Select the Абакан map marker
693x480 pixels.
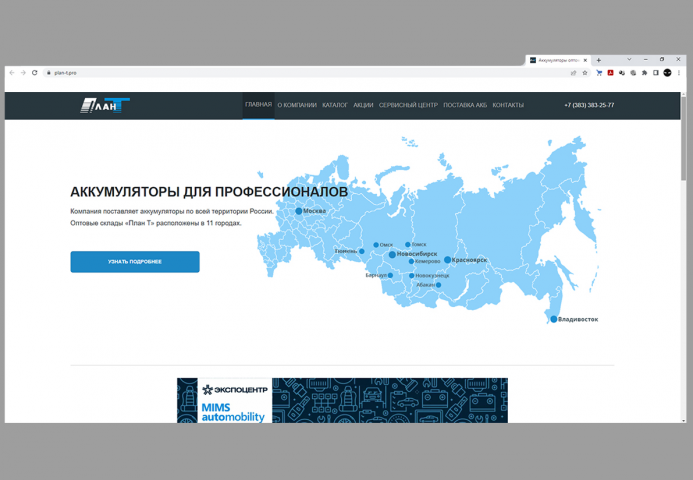(438, 285)
